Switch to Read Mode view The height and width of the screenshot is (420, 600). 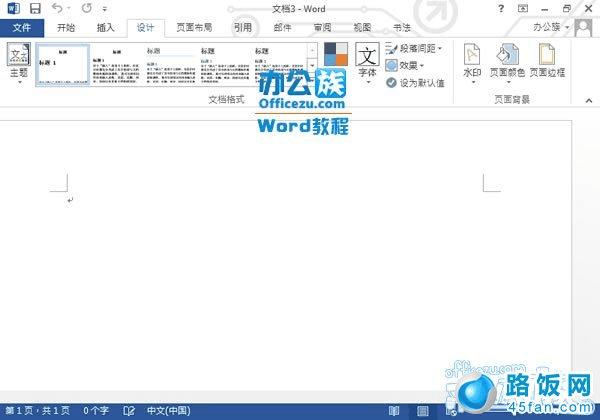[x=394, y=411]
